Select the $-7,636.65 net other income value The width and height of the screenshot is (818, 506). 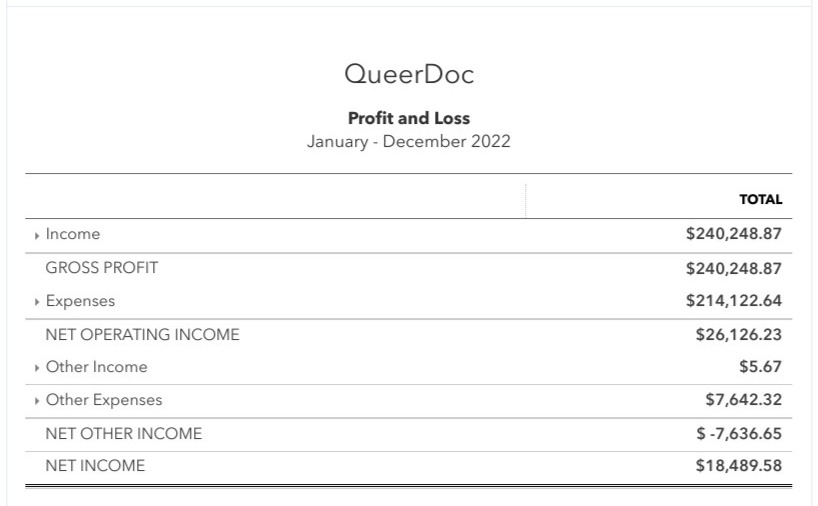tap(739, 433)
